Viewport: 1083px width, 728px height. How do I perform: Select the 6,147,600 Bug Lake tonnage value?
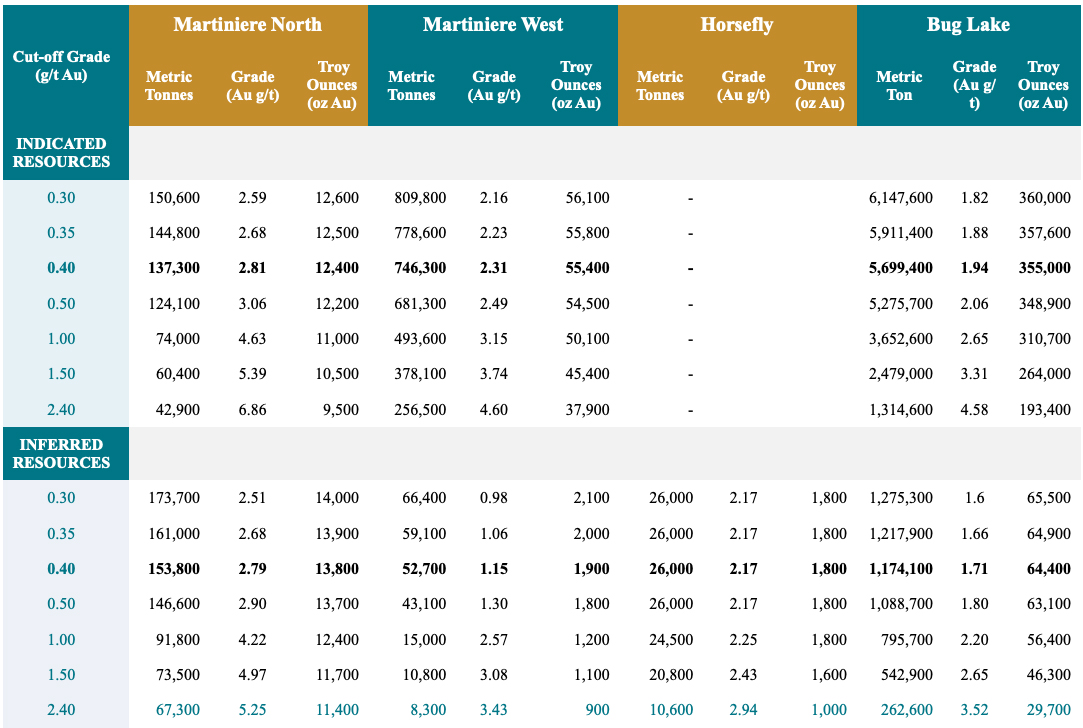pyautogui.click(x=901, y=198)
